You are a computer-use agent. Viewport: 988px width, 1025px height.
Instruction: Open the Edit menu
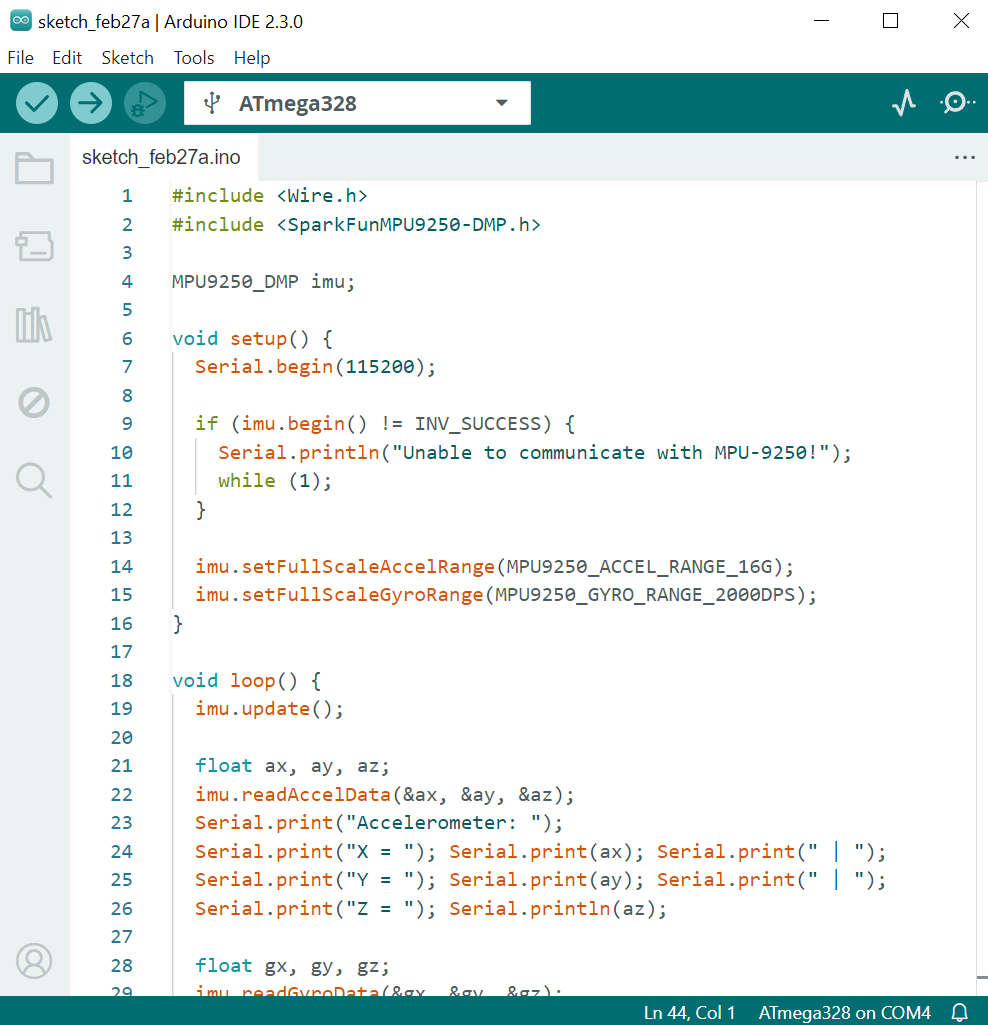pos(67,58)
